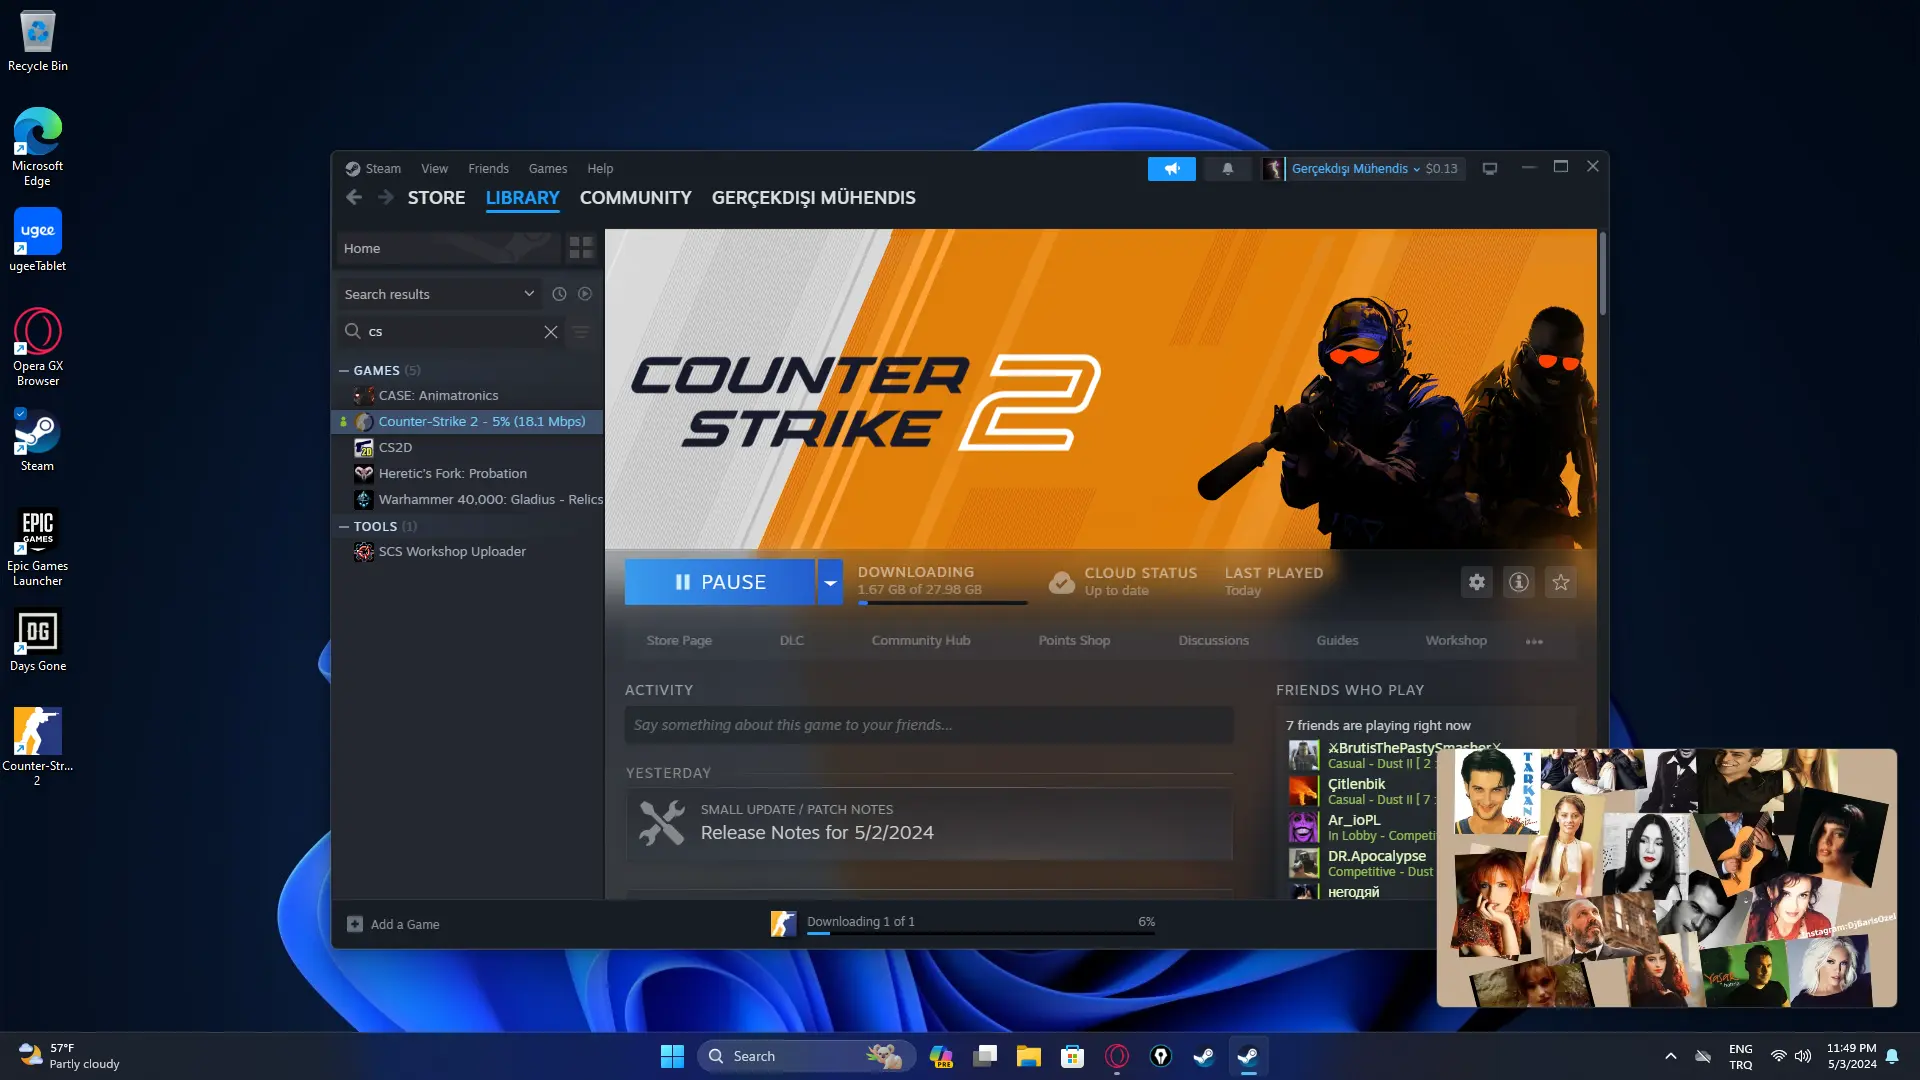Image resolution: width=1920 pixels, height=1080 pixels.
Task: Clear the 'cs' library search text
Action: [551, 332]
